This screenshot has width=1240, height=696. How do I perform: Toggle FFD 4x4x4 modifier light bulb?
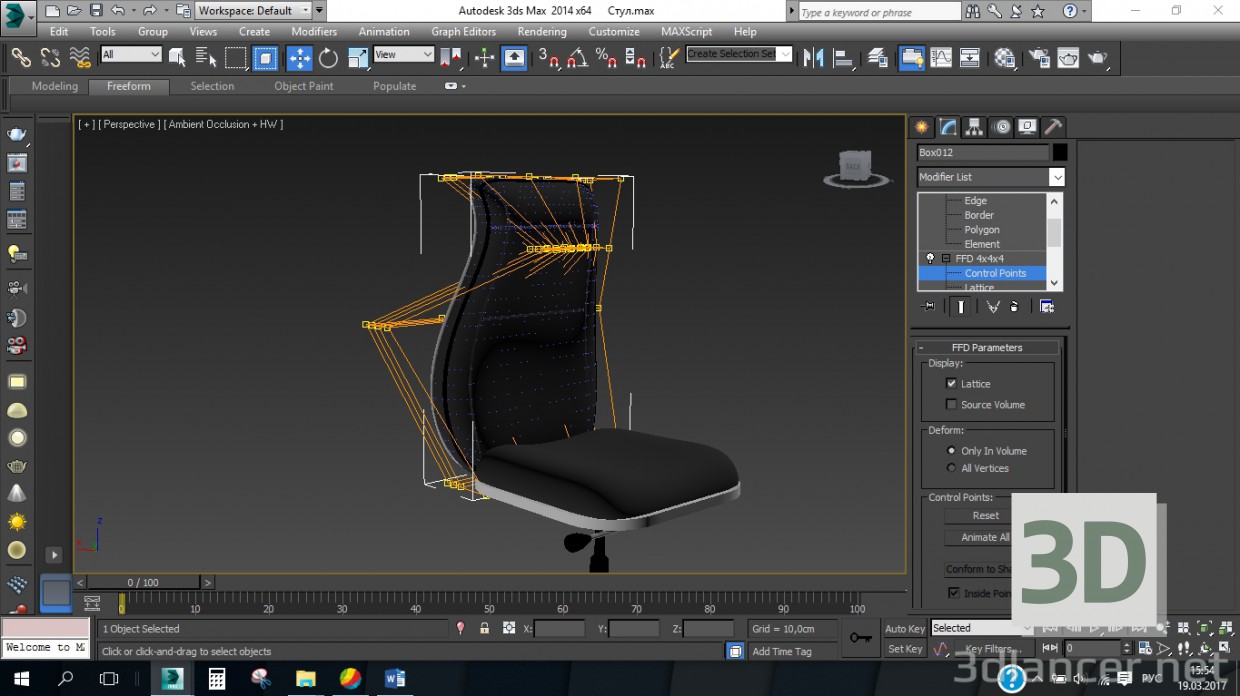tap(930, 258)
